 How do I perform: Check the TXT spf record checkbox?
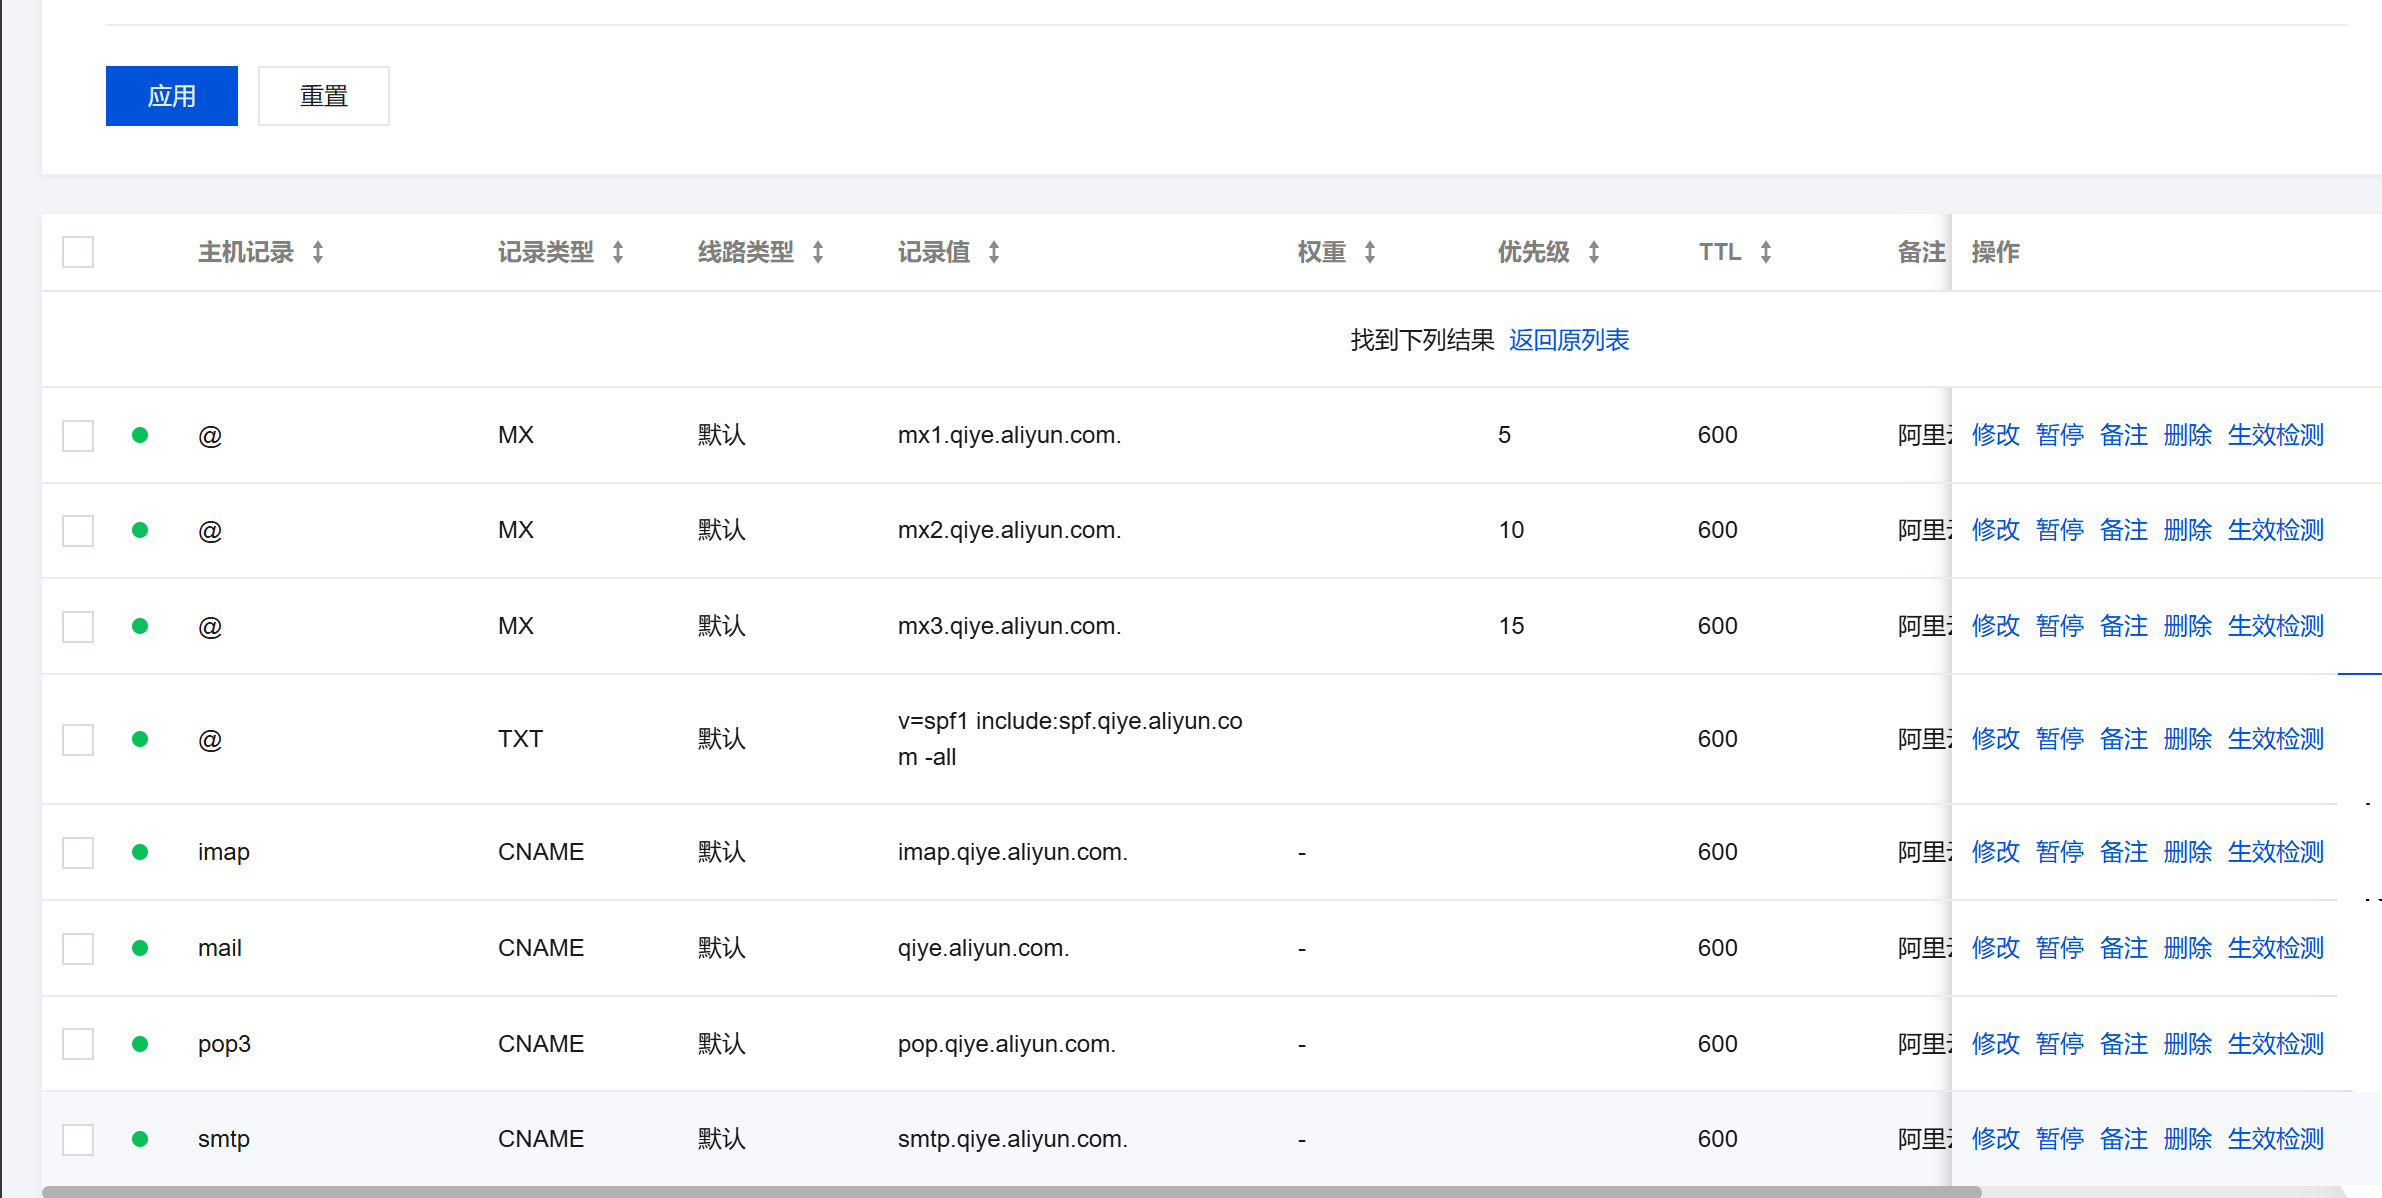78,740
